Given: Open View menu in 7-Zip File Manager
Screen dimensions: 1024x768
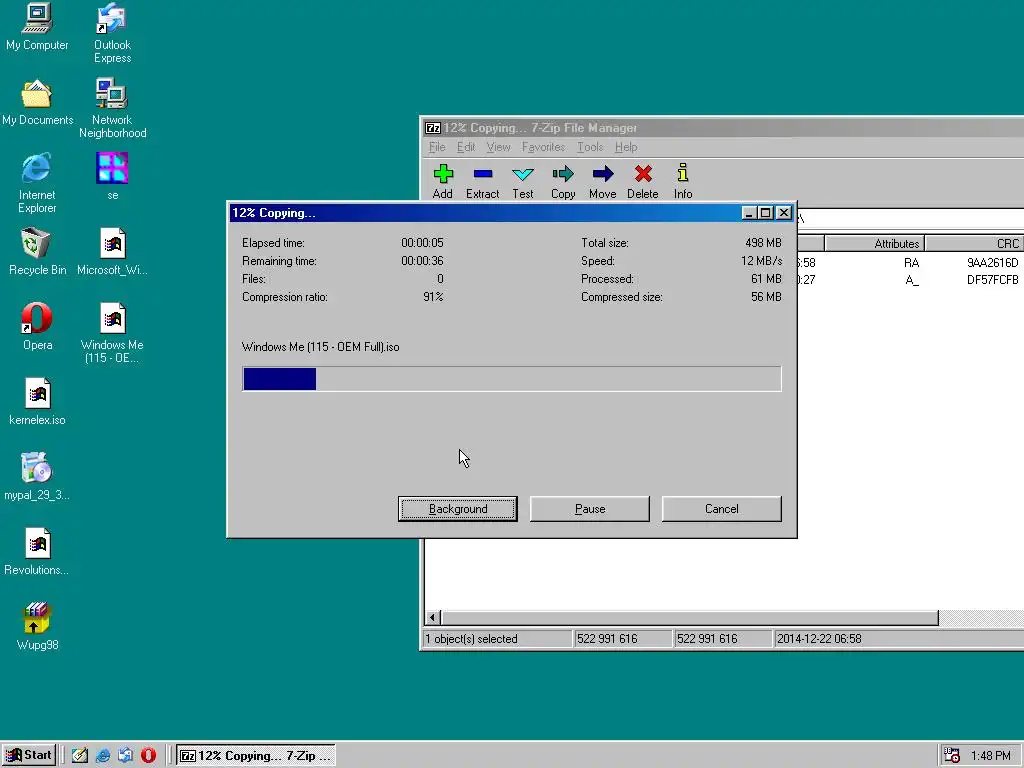Looking at the screenshot, I should coord(498,147).
